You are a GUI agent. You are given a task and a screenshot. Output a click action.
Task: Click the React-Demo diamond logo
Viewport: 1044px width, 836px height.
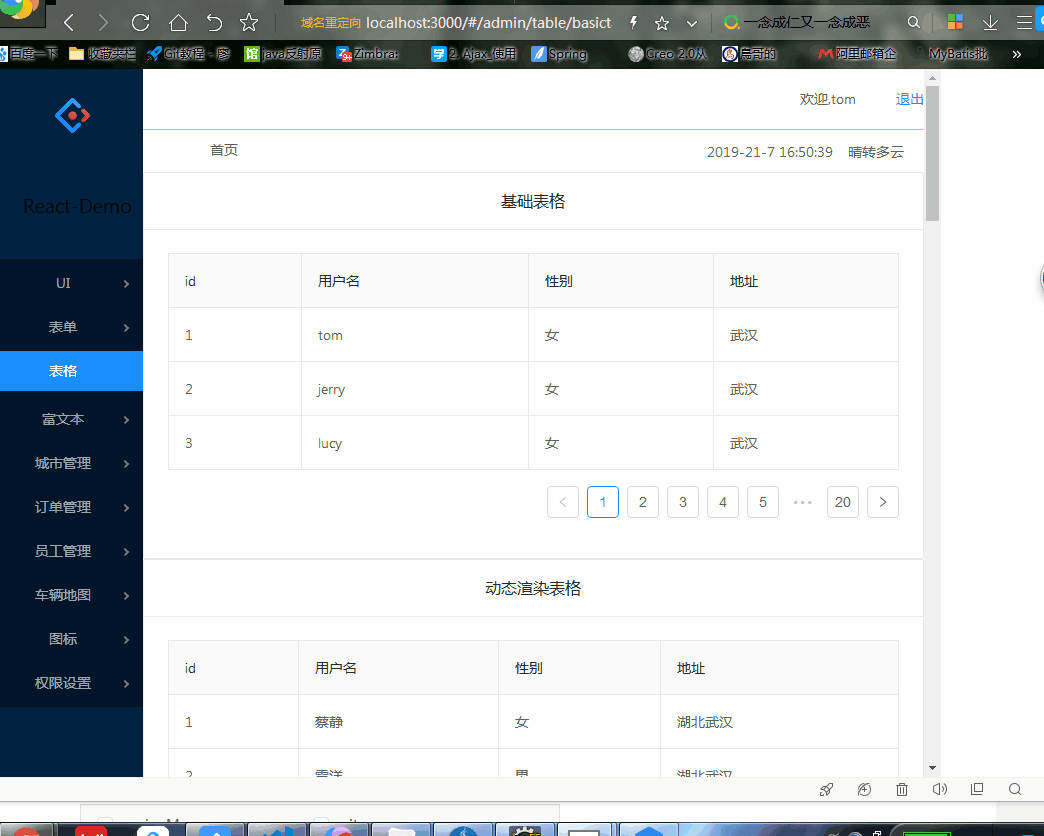point(71,114)
